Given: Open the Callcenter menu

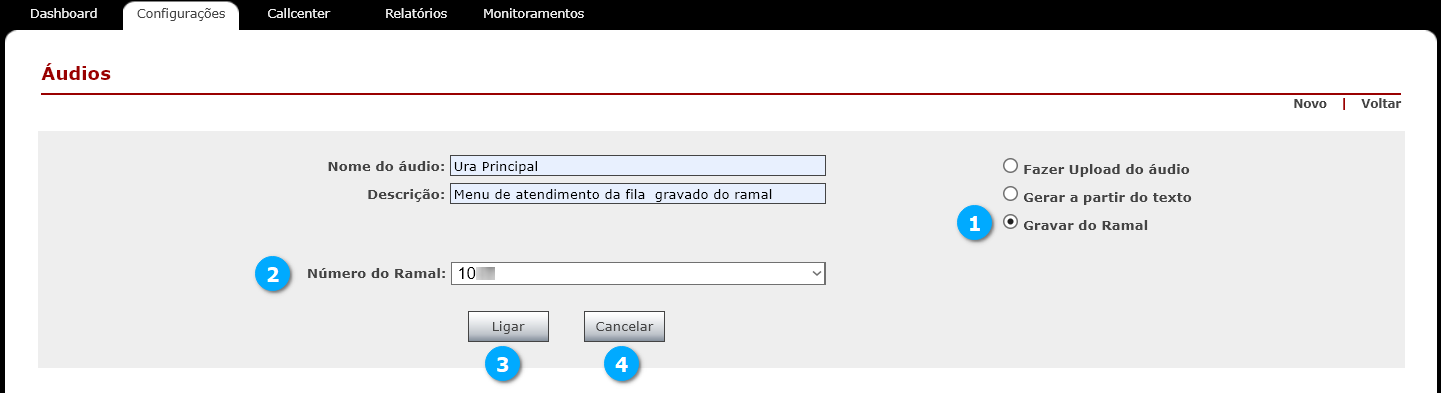Looking at the screenshot, I should [299, 14].
